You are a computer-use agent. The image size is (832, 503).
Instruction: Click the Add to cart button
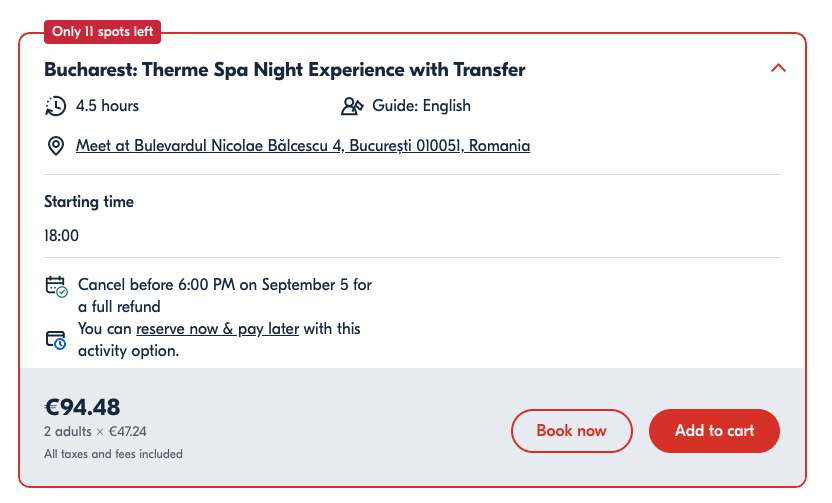(714, 431)
